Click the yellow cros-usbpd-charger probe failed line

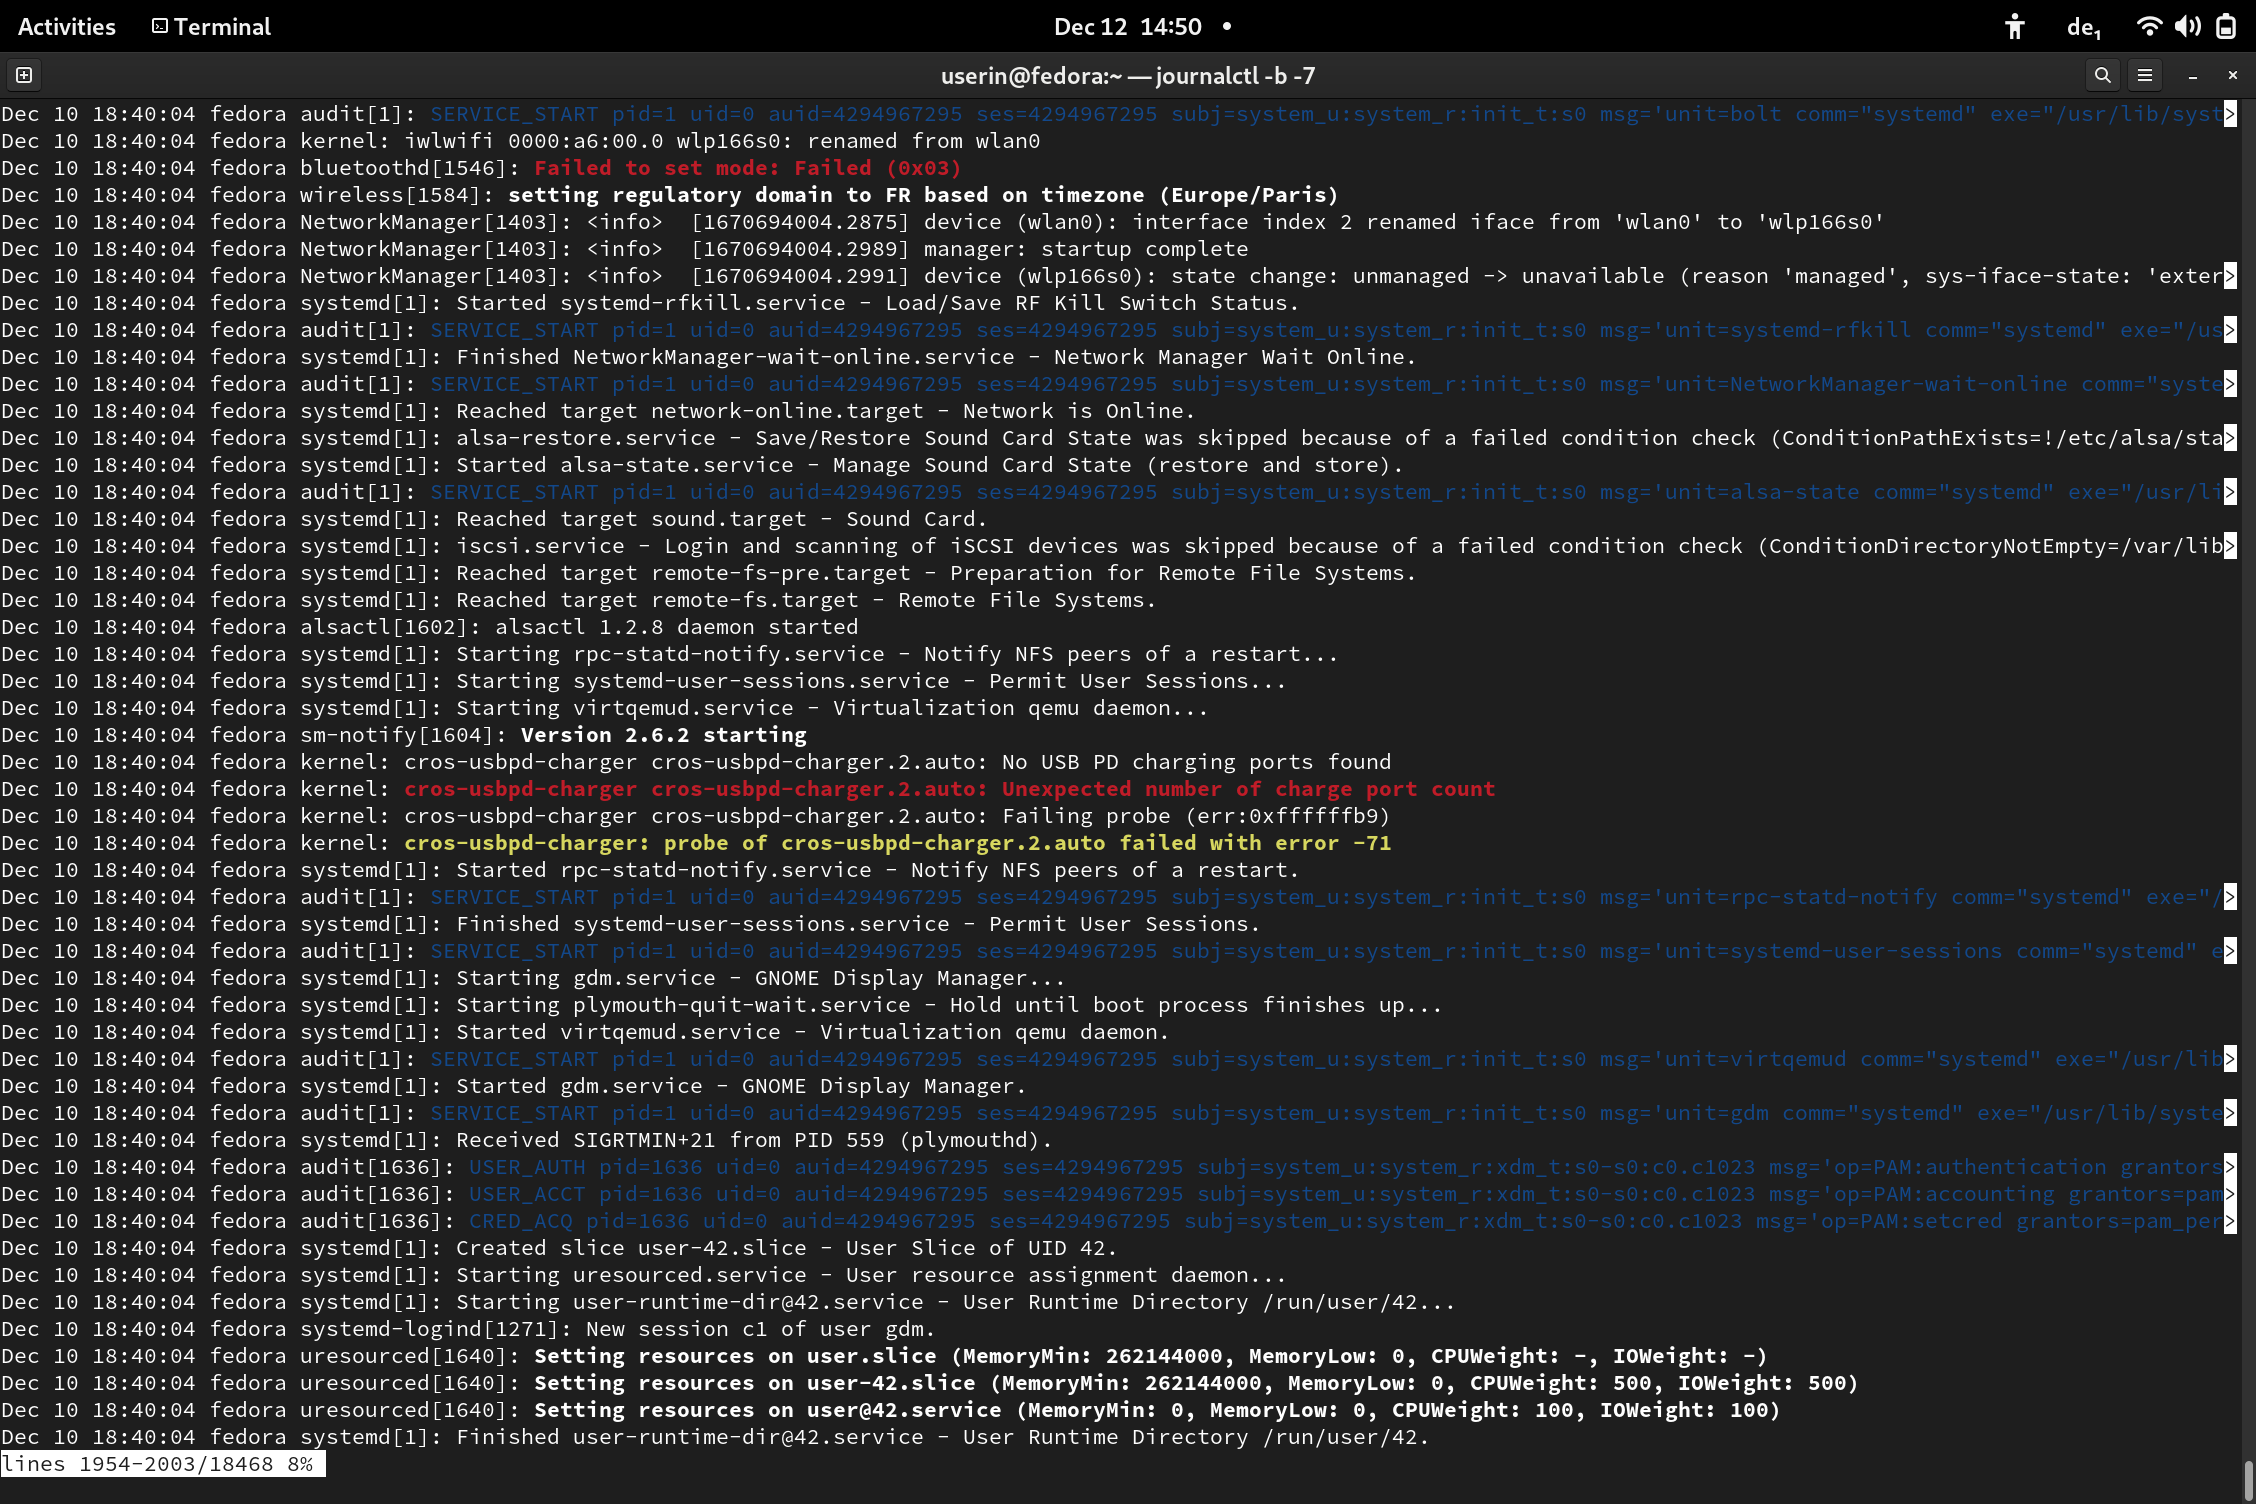tap(896, 843)
